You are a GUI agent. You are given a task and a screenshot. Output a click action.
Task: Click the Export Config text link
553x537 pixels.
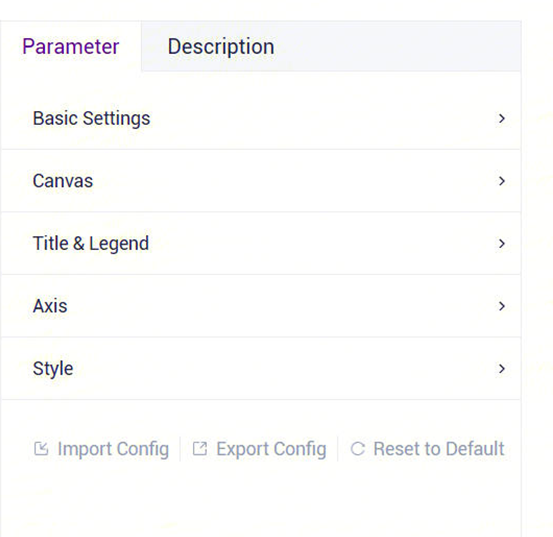[x=271, y=449]
